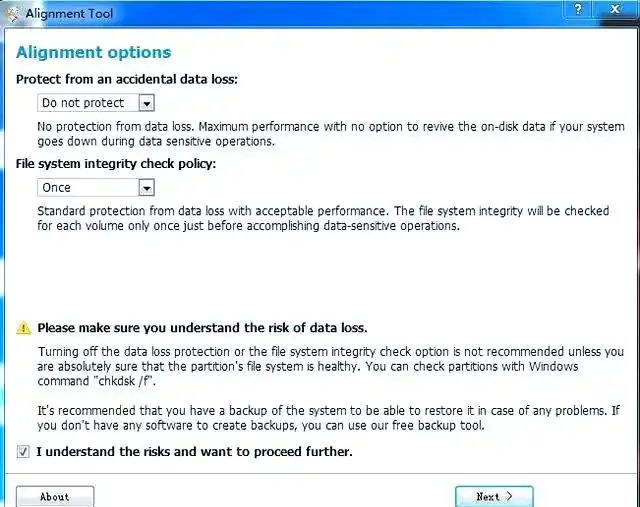Image resolution: width=640 pixels, height=507 pixels.
Task: Open help with the question mark button
Action: click(578, 9)
